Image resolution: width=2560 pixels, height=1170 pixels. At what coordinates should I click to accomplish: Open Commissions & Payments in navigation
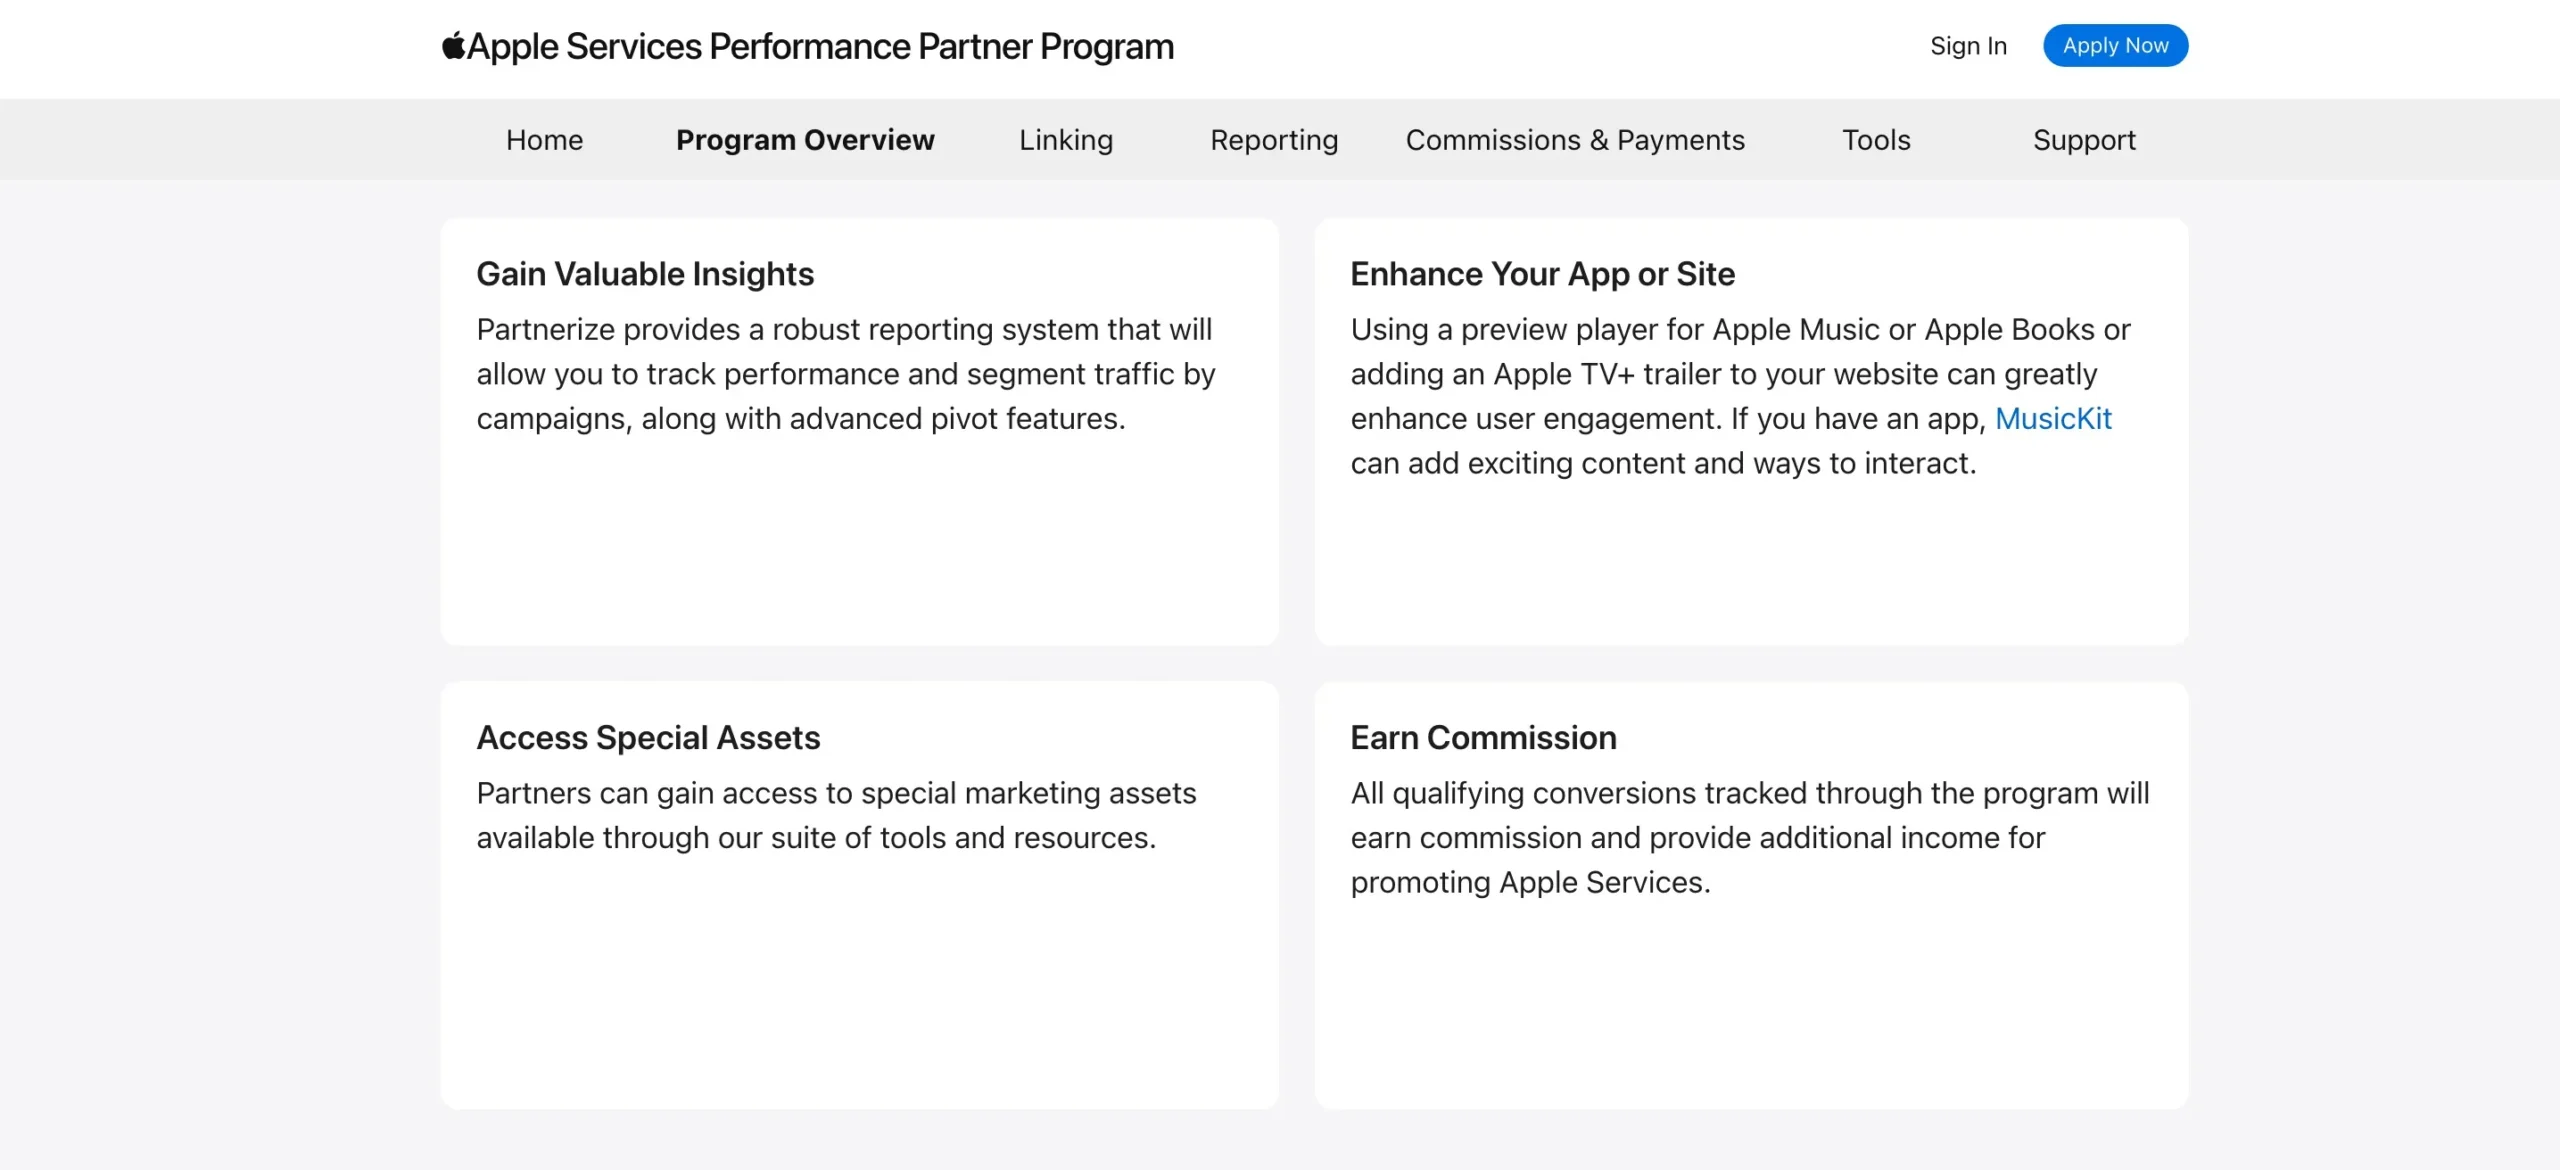click(x=1575, y=140)
